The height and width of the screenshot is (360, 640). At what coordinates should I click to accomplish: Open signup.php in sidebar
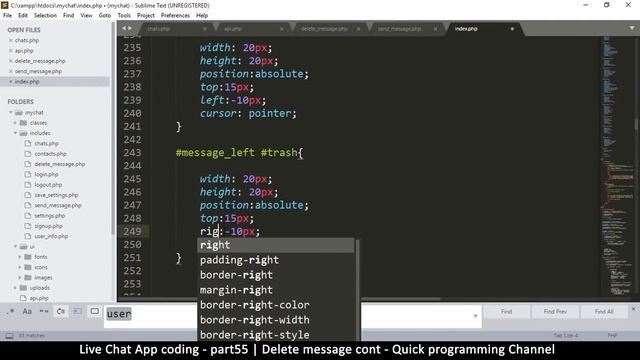click(x=49, y=226)
